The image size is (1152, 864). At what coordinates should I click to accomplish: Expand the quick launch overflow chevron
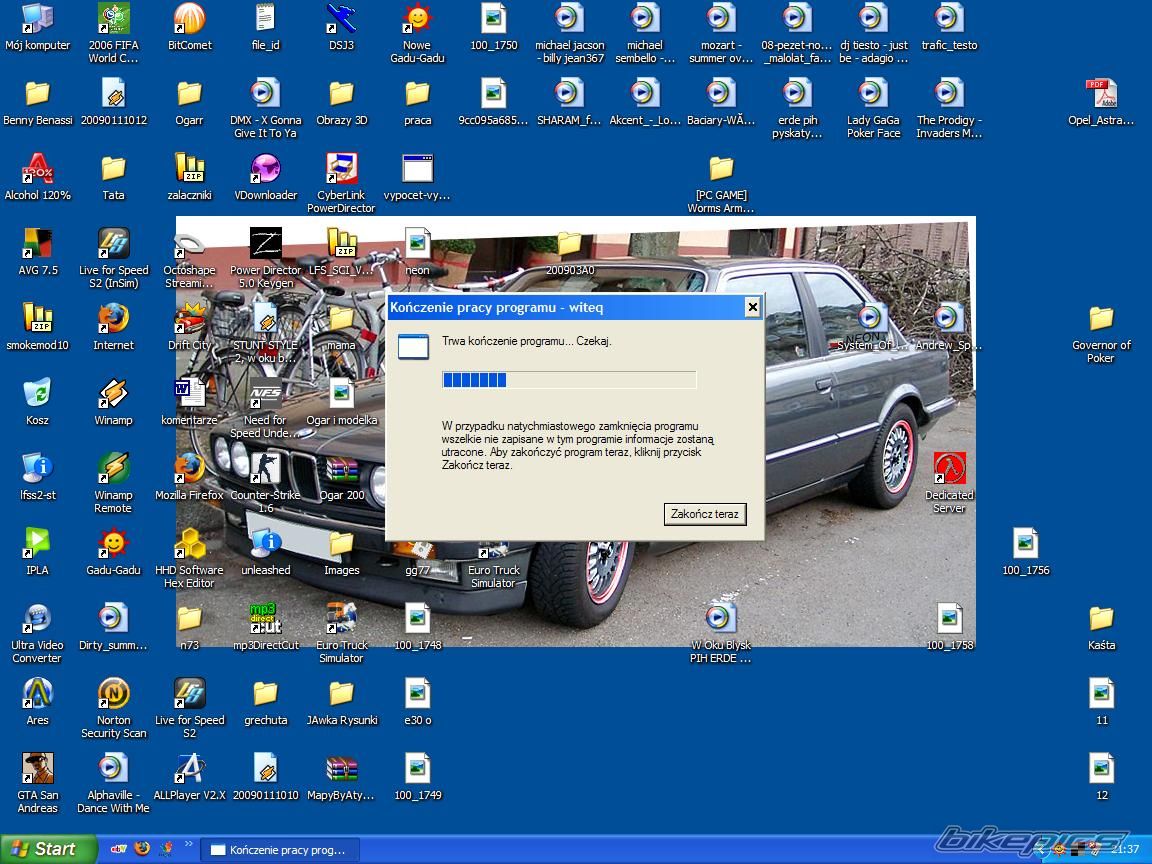[x=189, y=846]
